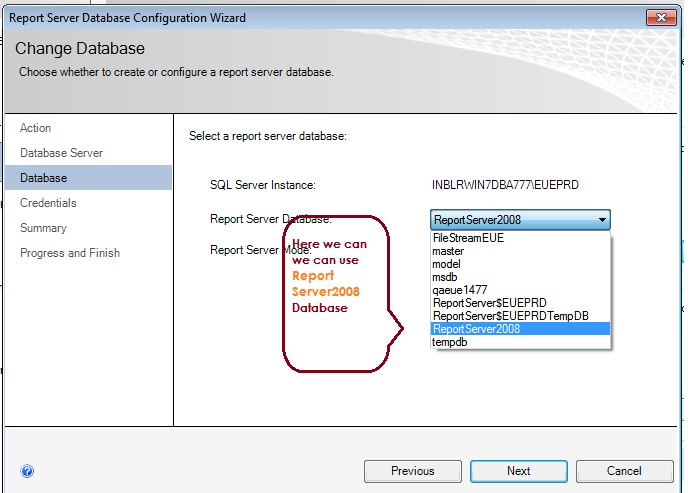690x493 pixels.
Task: Open the help icon at bottom left
Action: pos(27,471)
